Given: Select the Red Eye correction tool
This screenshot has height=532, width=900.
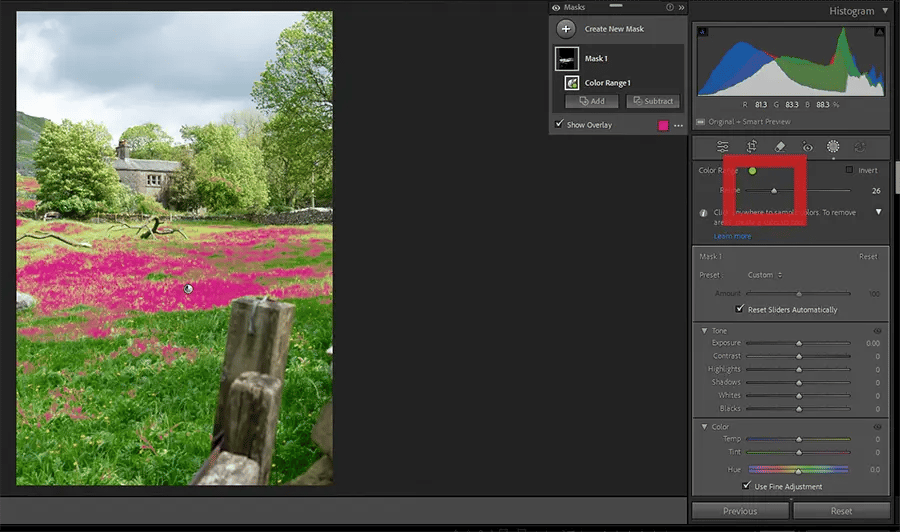Looking at the screenshot, I should point(807,147).
